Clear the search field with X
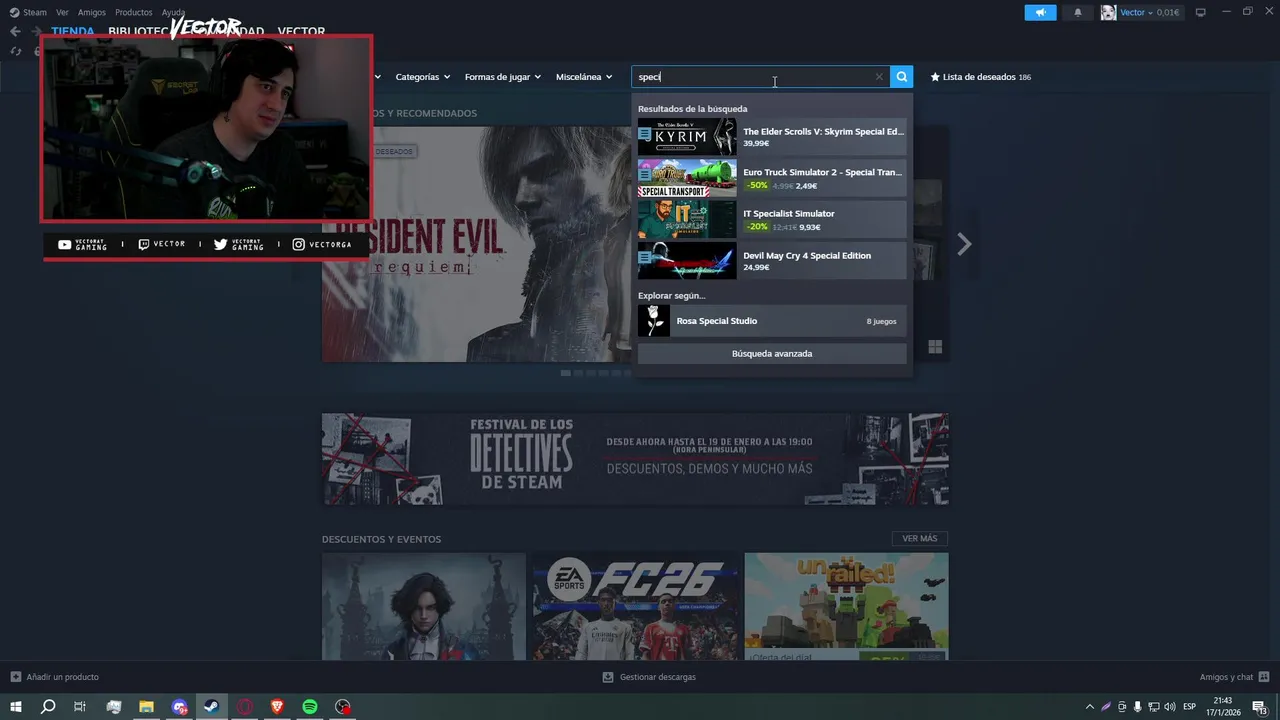The image size is (1280, 720). 879,77
